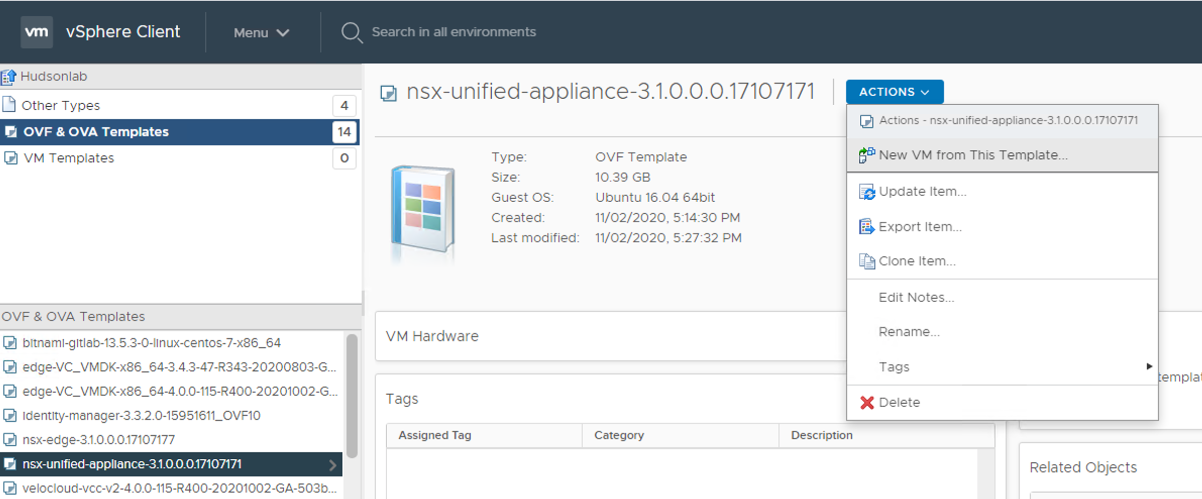Viewport: 1202px width, 499px height.
Task: Click the count badge 0 beside VM Templates
Action: (x=344, y=158)
